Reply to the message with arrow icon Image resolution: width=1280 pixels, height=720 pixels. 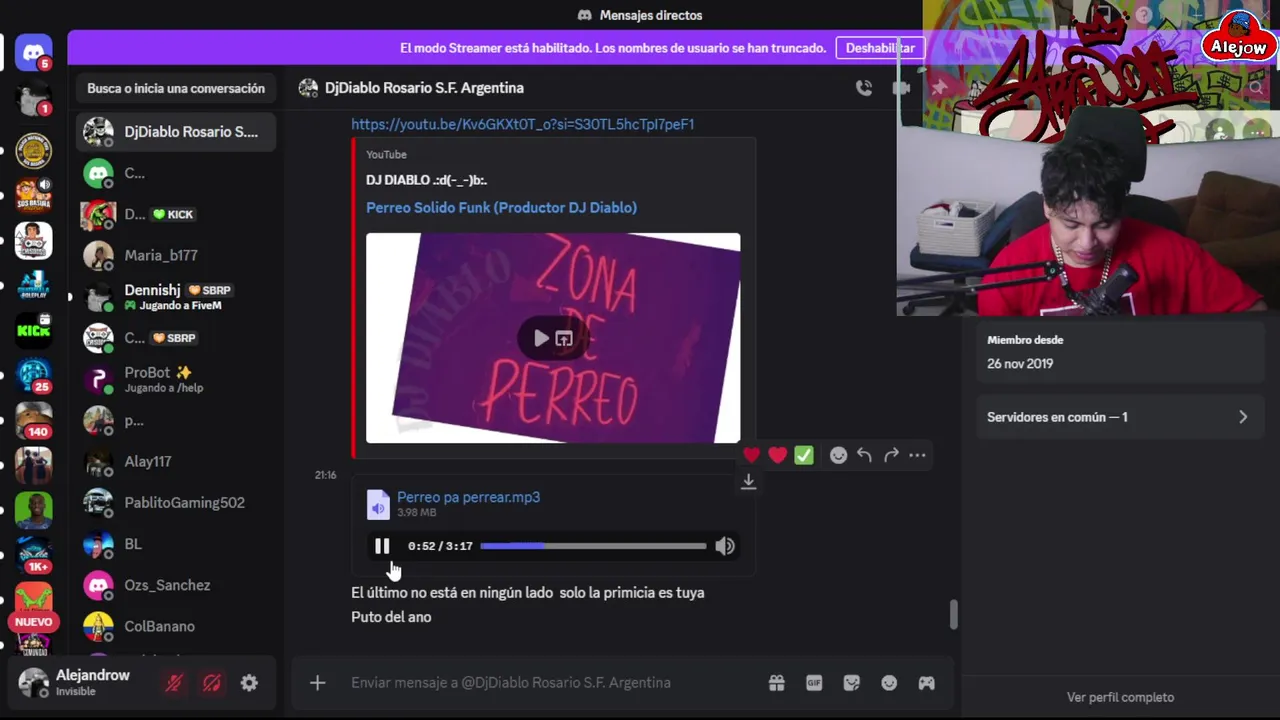point(864,455)
